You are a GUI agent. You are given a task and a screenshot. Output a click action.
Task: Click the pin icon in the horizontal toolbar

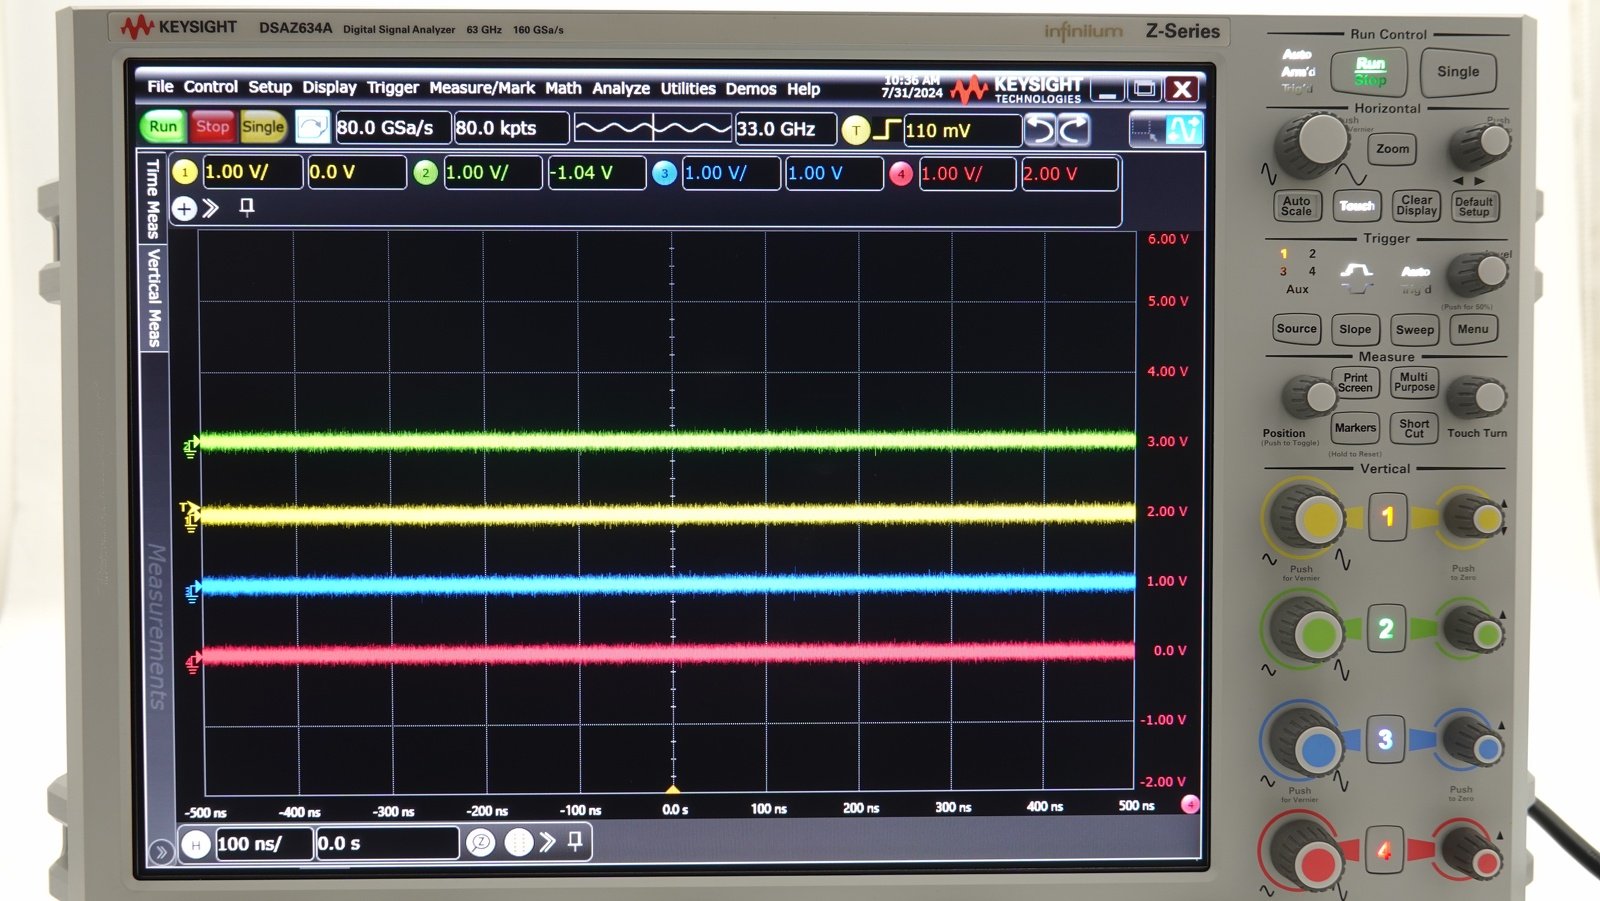[x=575, y=841]
